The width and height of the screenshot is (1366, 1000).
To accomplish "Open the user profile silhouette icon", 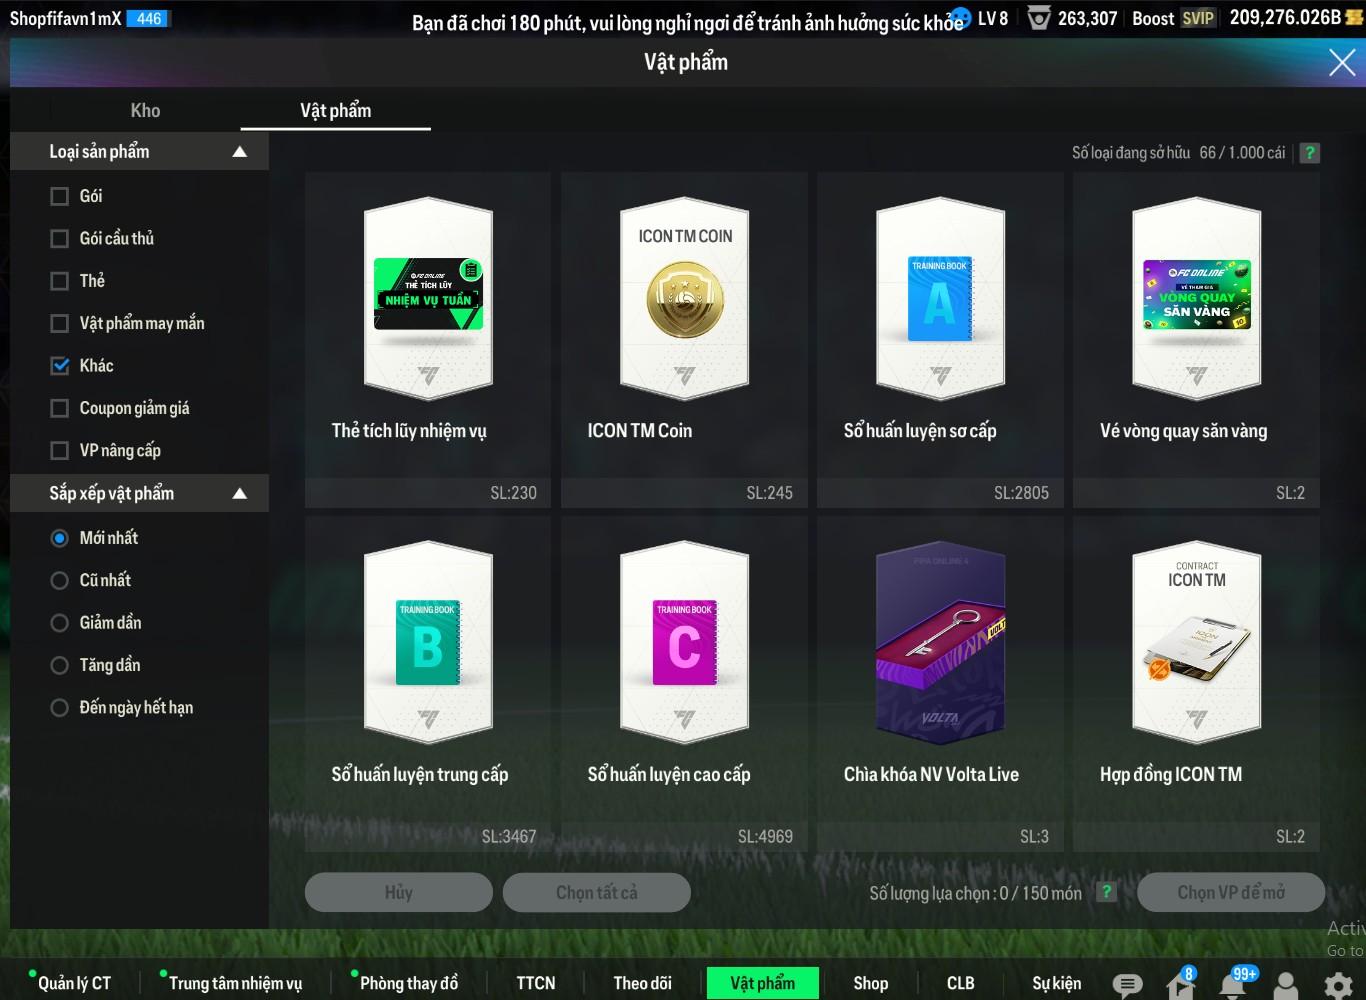I will pos(1286,985).
